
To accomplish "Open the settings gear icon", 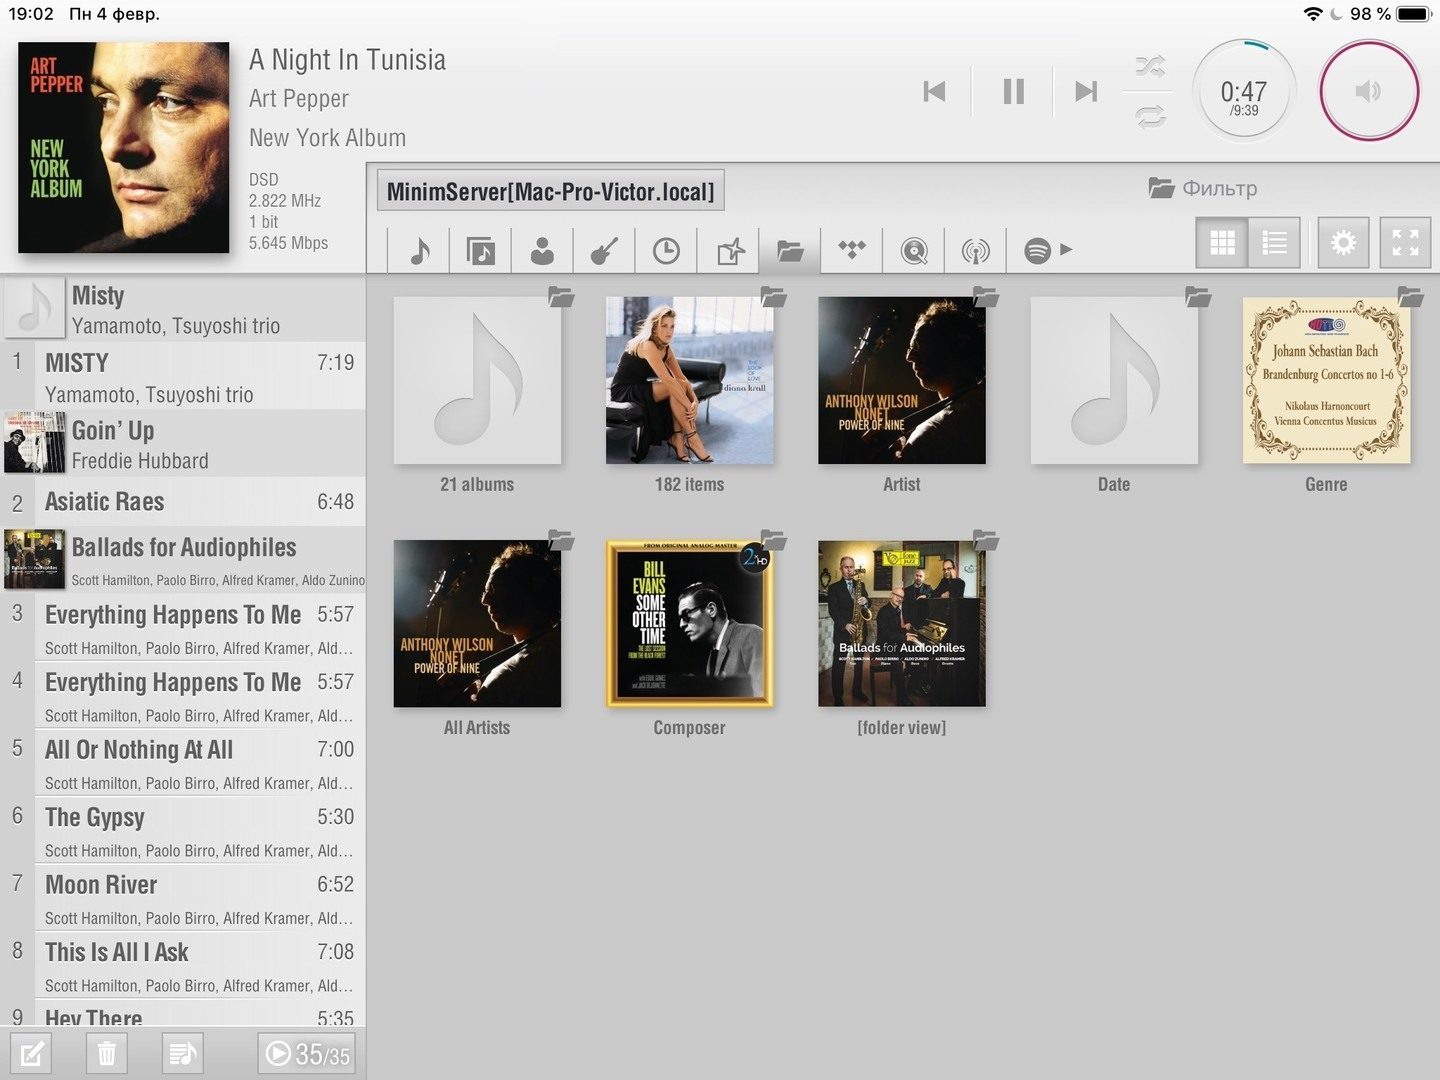I will click(1343, 243).
